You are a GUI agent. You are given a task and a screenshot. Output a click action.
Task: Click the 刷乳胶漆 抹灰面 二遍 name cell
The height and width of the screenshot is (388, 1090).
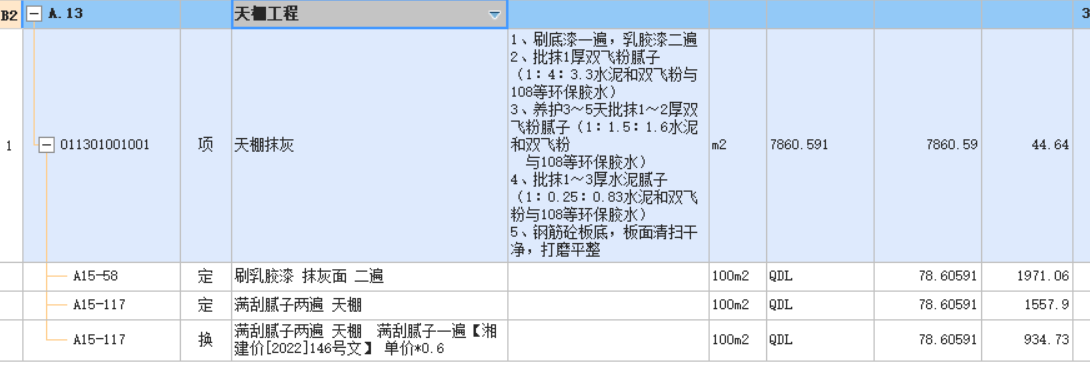(x=369, y=277)
